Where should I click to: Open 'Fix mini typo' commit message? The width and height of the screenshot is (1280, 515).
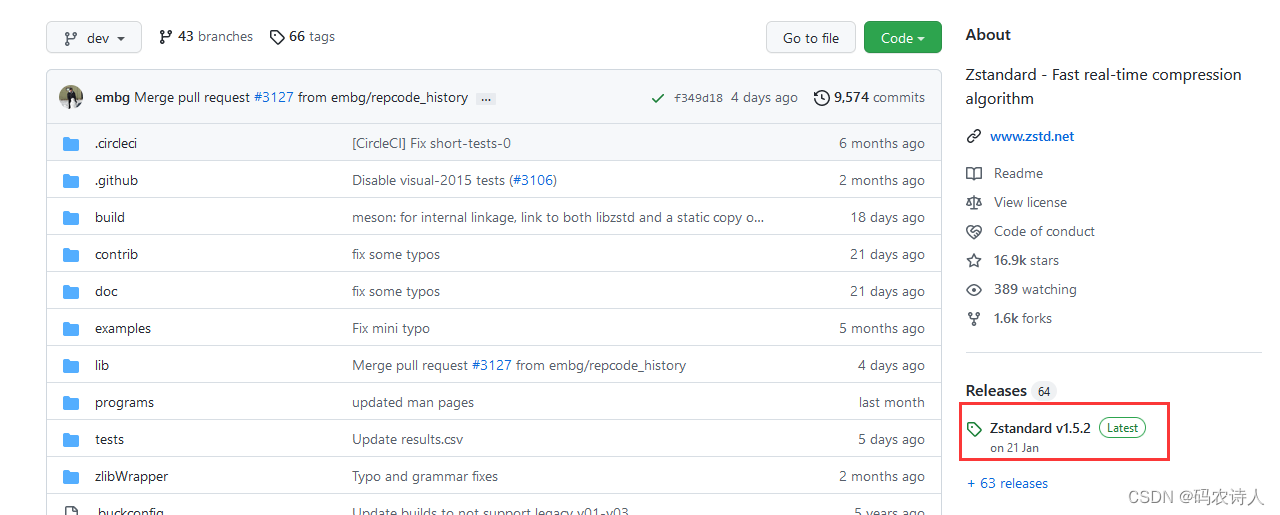click(x=391, y=328)
